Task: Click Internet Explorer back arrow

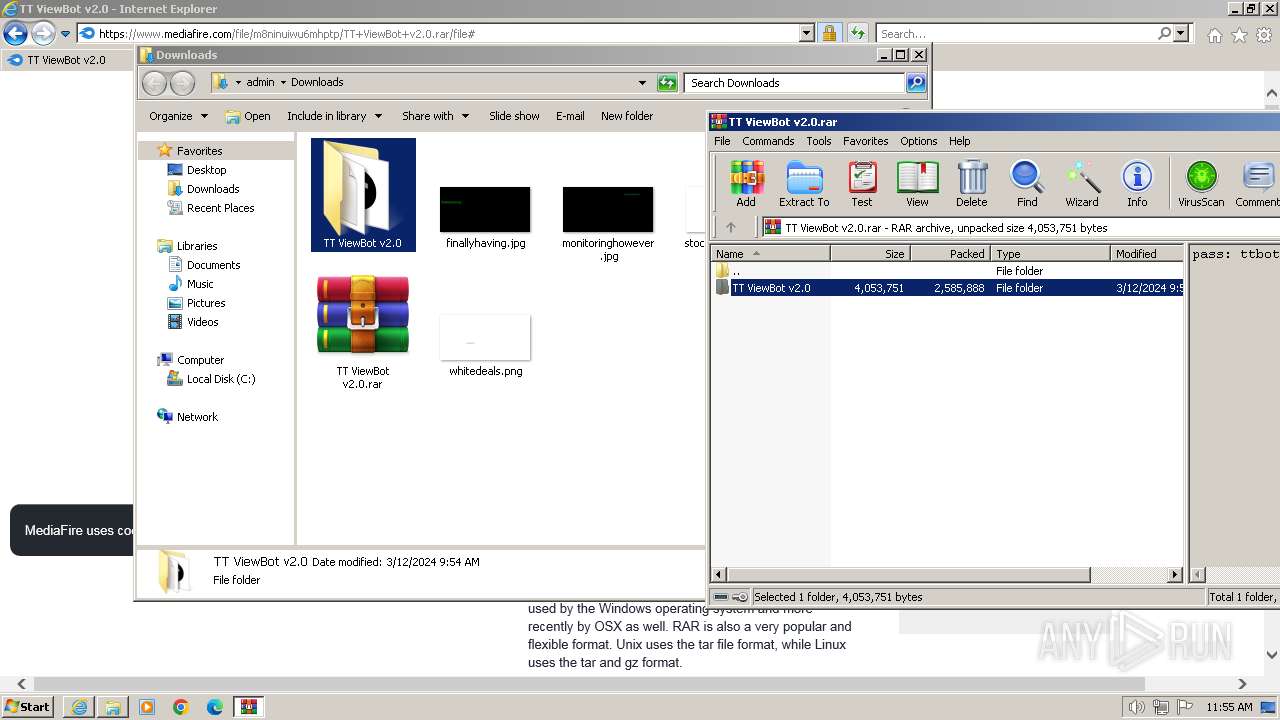Action: coord(15,33)
